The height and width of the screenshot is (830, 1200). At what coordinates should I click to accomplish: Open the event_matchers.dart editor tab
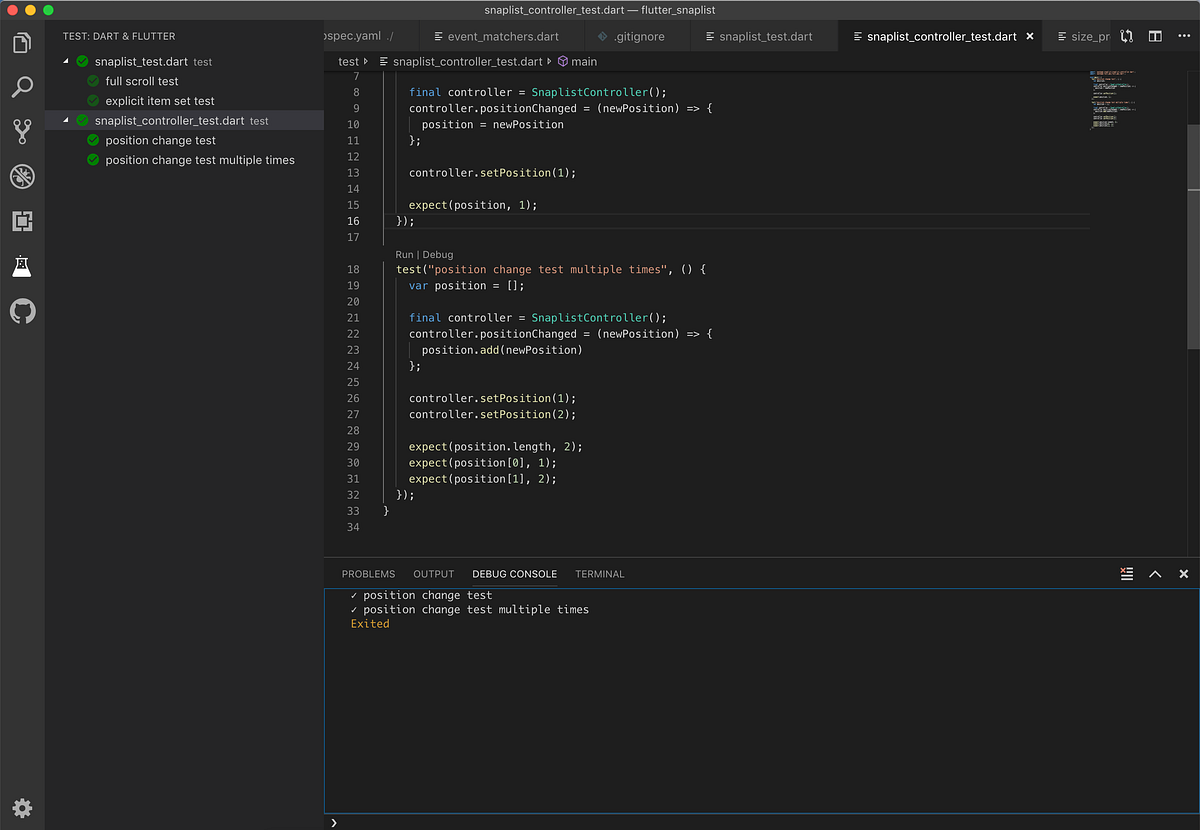coord(496,36)
